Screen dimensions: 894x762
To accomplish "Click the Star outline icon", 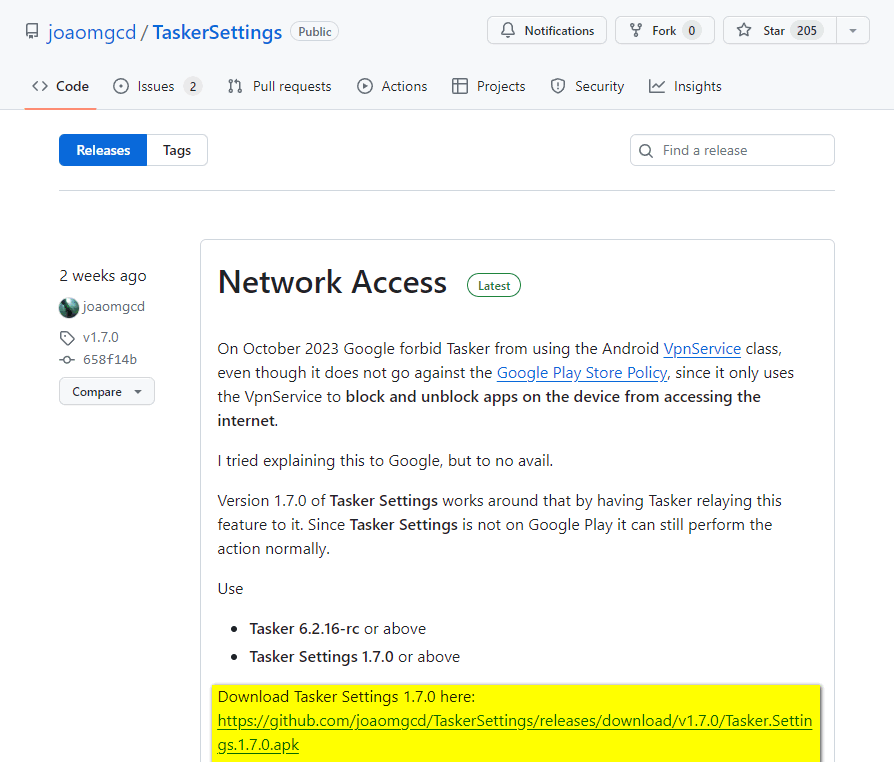I will [x=744, y=30].
